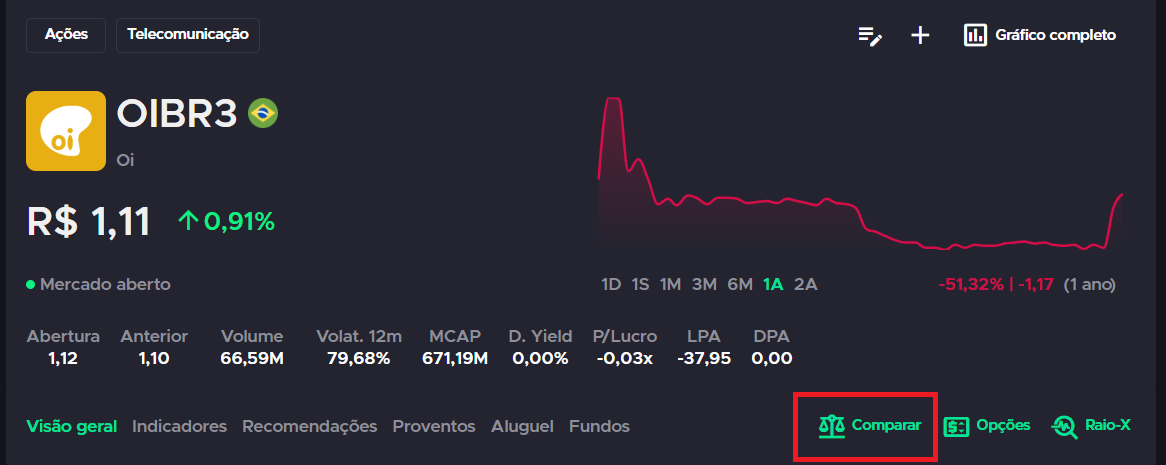The image size is (1166, 465).
Task: Select the 1S chart period
Action: 640,284
